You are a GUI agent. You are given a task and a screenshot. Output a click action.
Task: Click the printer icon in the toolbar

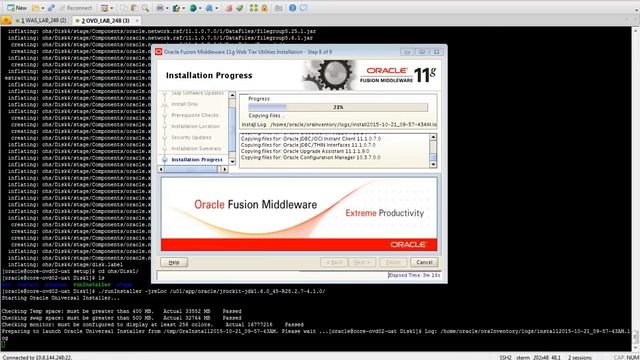pos(160,8)
